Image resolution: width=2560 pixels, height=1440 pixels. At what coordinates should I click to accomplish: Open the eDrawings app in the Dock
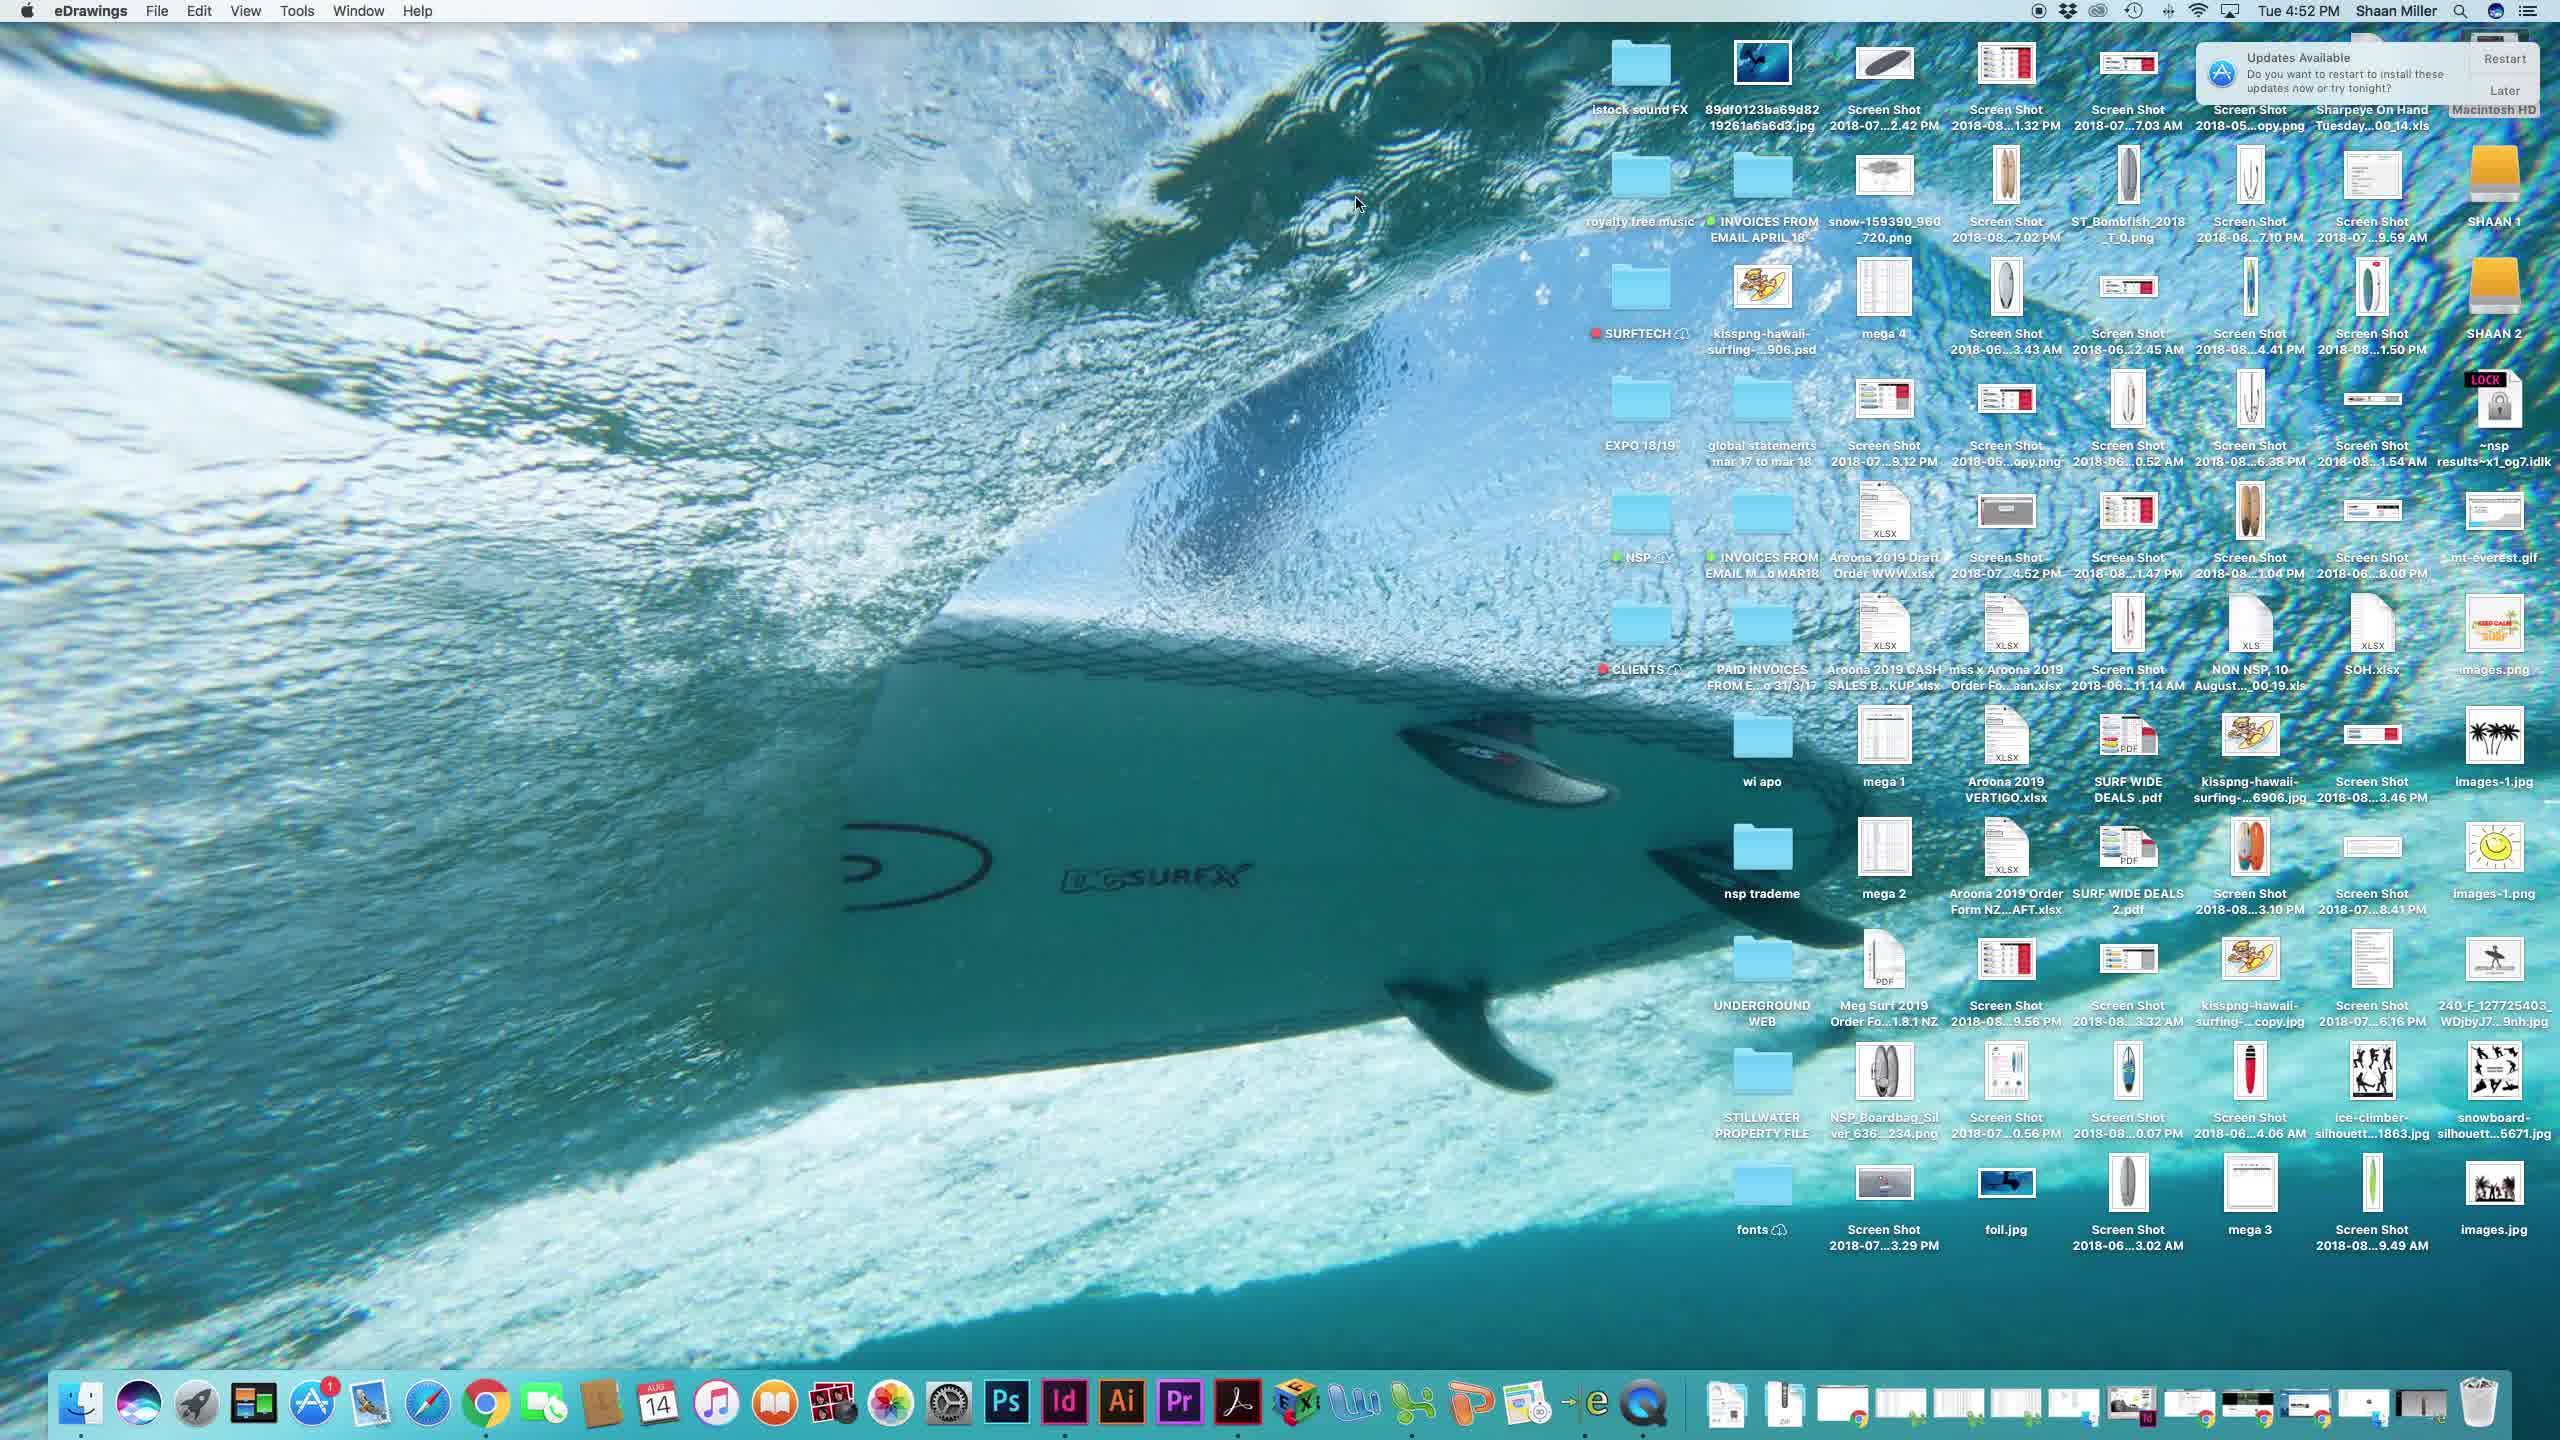[x=1586, y=1403]
